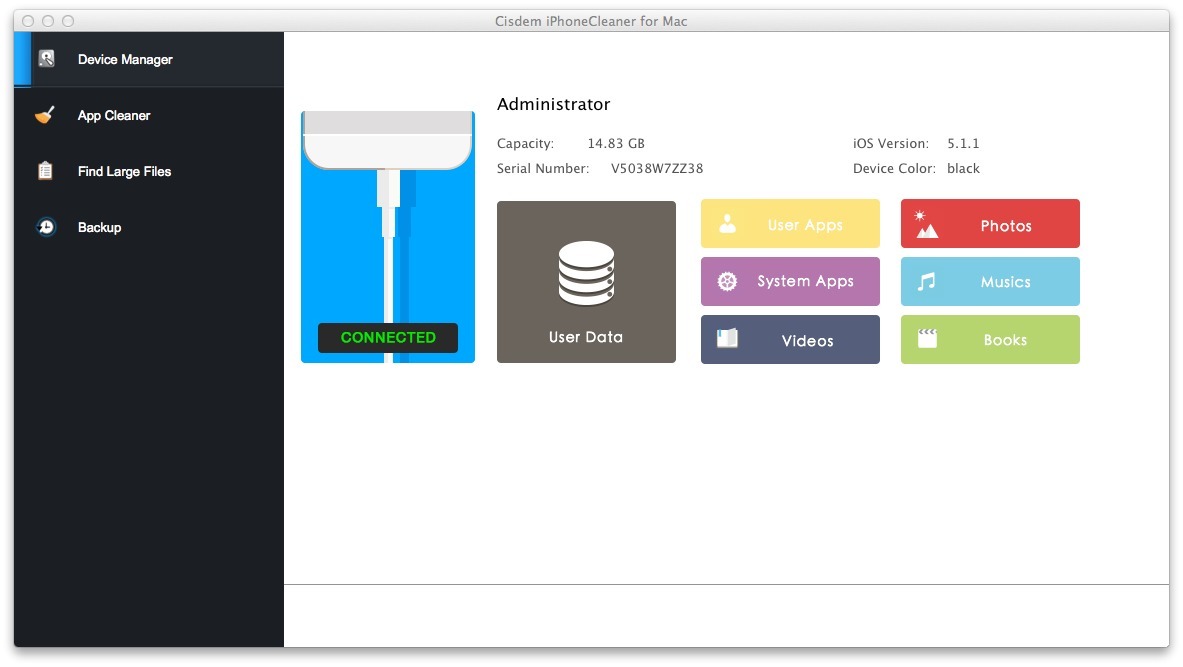Select the Administrator device name

point(553,105)
